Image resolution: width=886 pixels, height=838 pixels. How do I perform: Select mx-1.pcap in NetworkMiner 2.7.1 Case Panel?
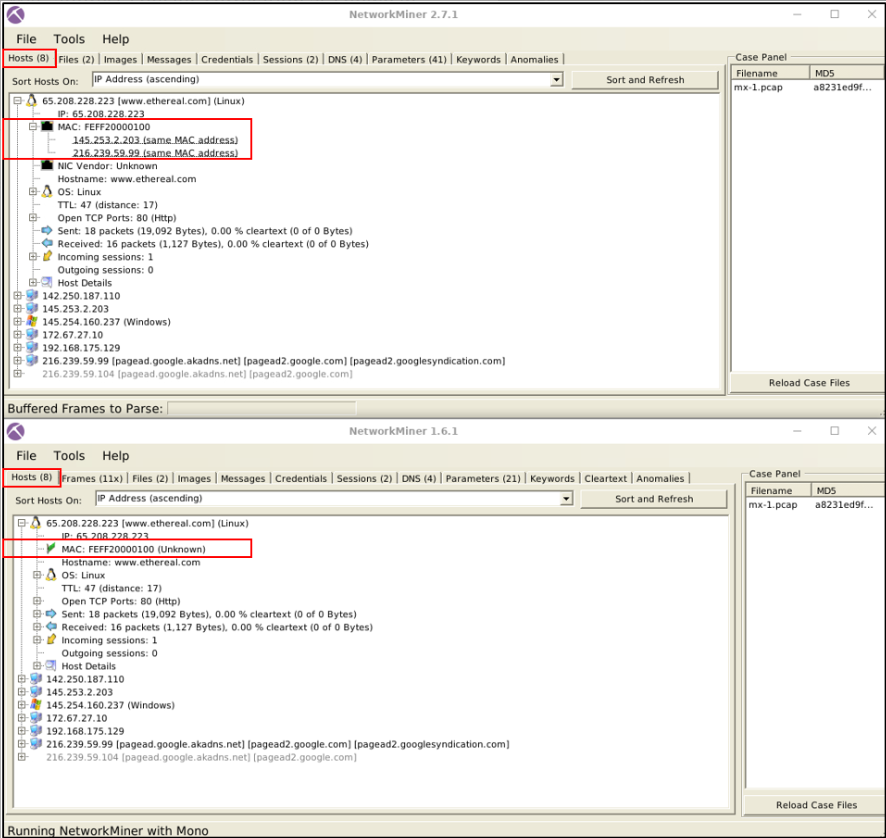[x=758, y=87]
